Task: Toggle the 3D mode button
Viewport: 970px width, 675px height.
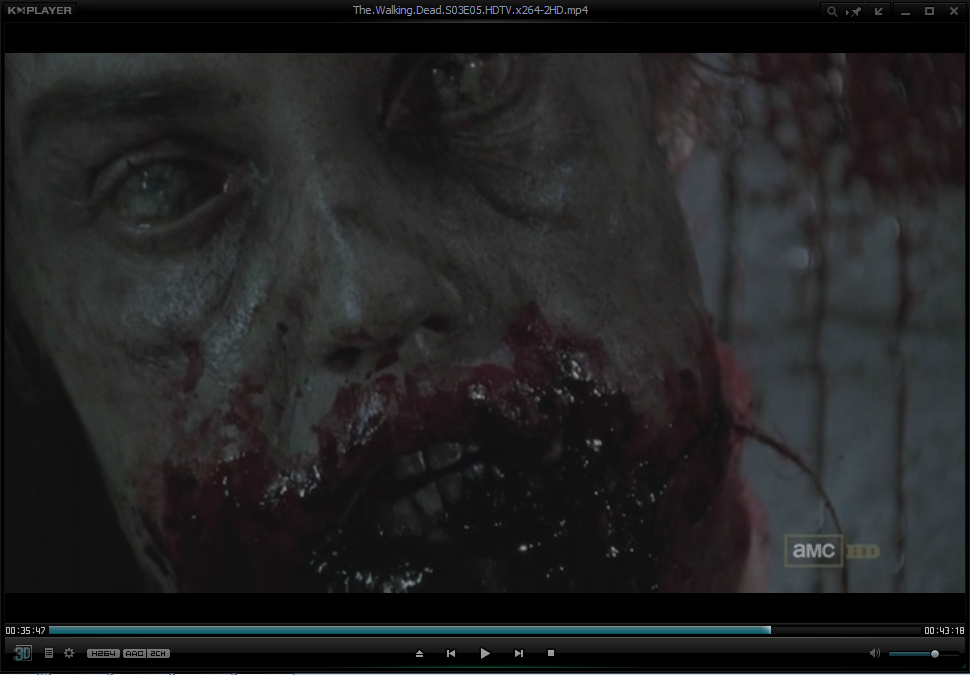Action: tap(23, 653)
